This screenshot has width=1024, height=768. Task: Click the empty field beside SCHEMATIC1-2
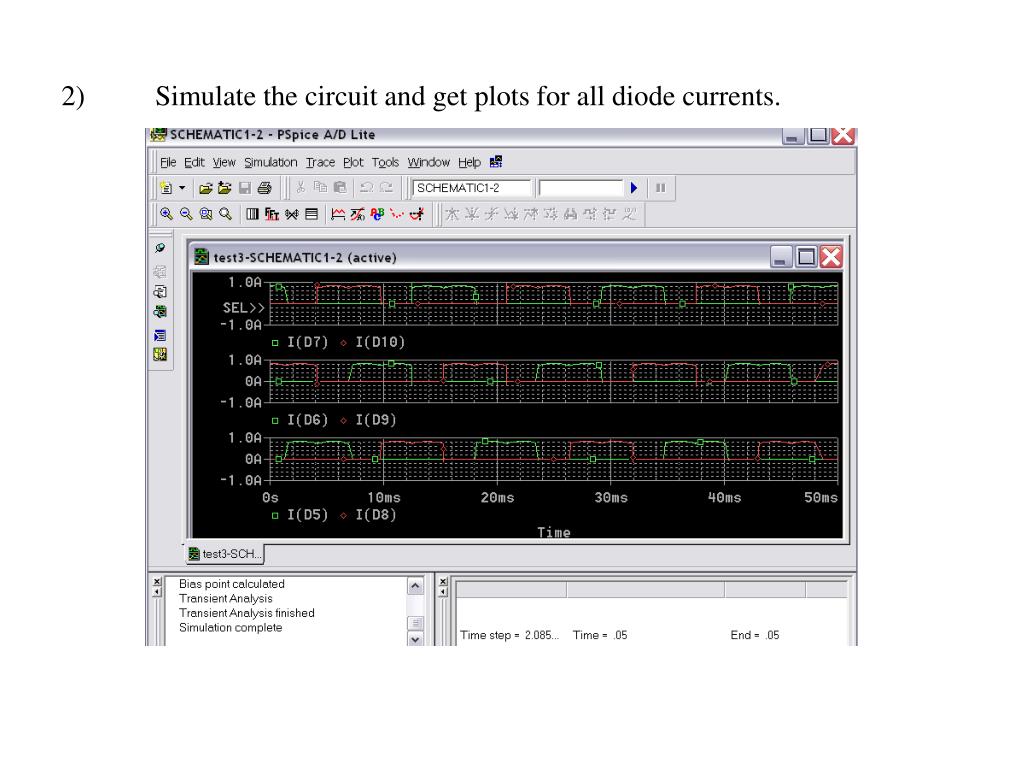581,188
